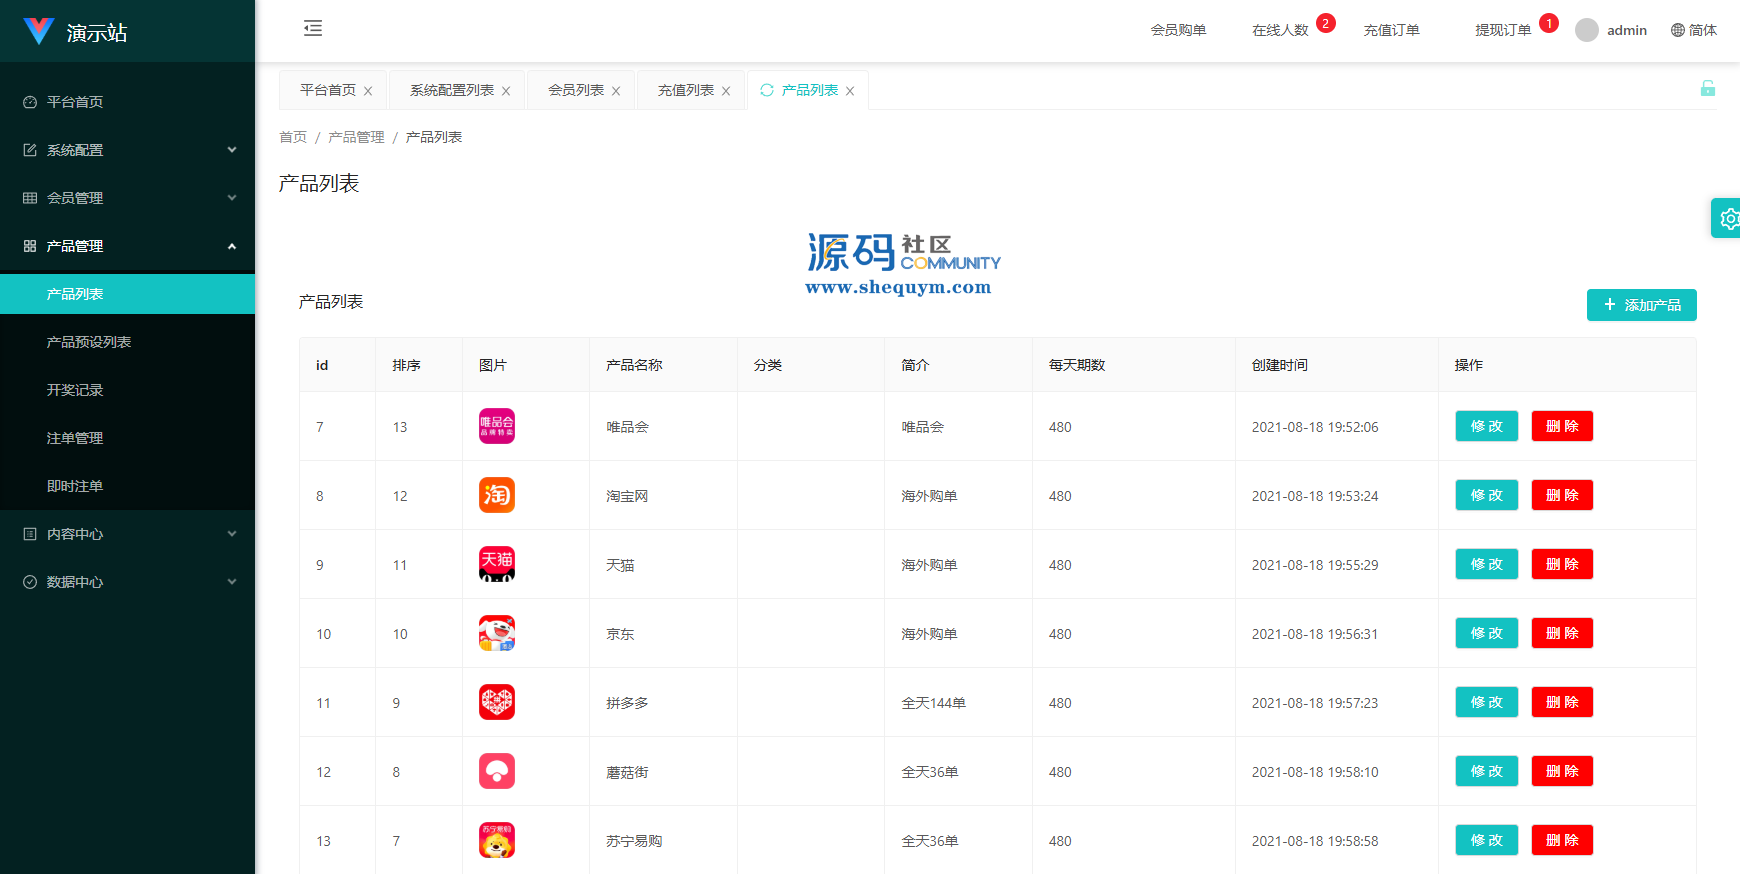Open 开奖记录 in the sidebar

click(x=75, y=390)
